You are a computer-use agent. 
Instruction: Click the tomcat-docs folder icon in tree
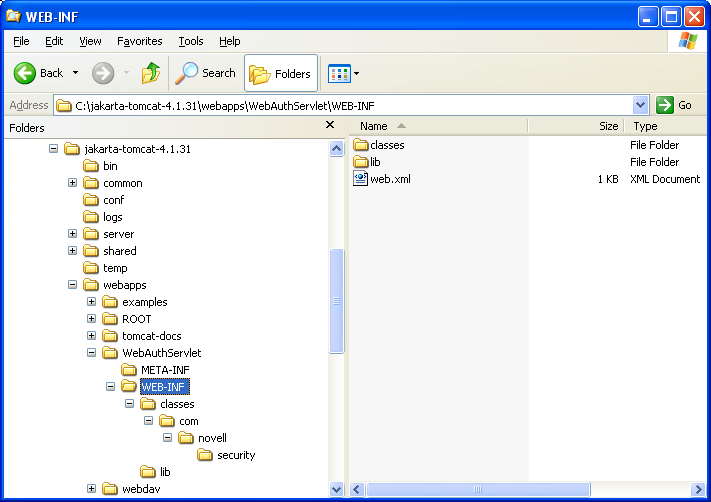pyautogui.click(x=110, y=336)
